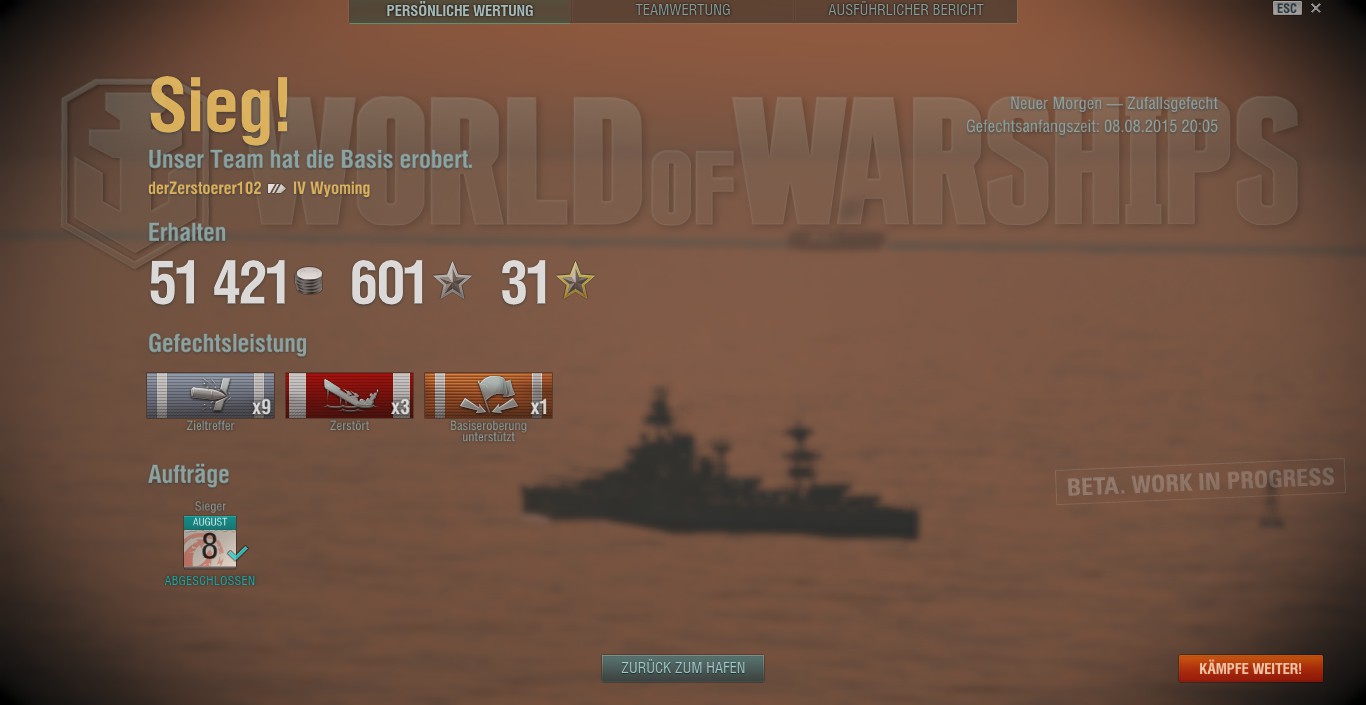Screen dimensions: 1366x705
Task: Click the Zieltreffer hits ribbon icon
Action: click(x=210, y=395)
